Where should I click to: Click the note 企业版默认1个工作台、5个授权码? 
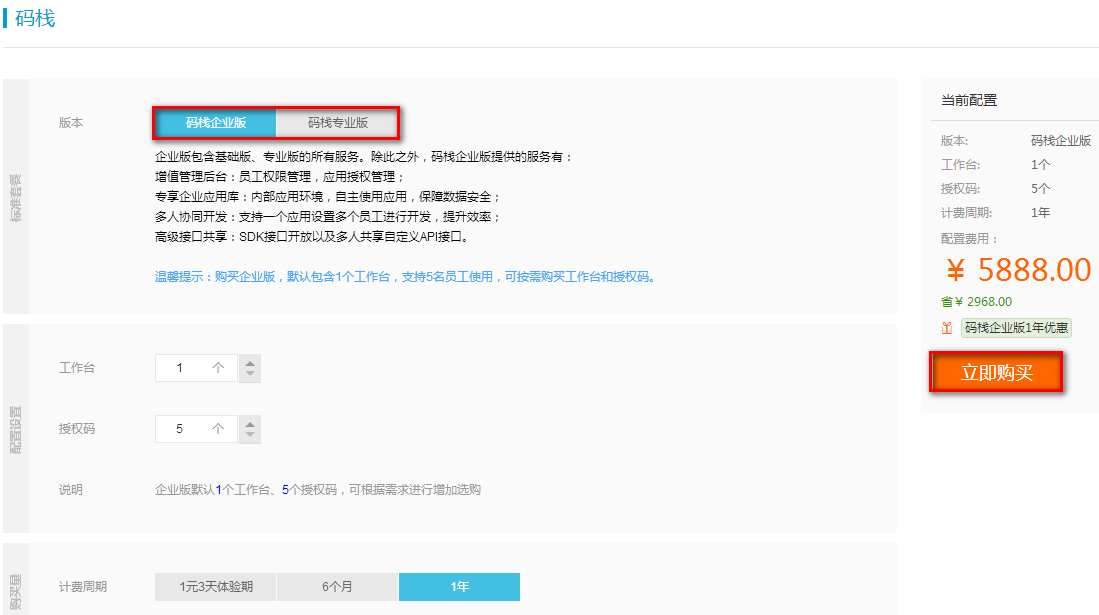coord(318,489)
